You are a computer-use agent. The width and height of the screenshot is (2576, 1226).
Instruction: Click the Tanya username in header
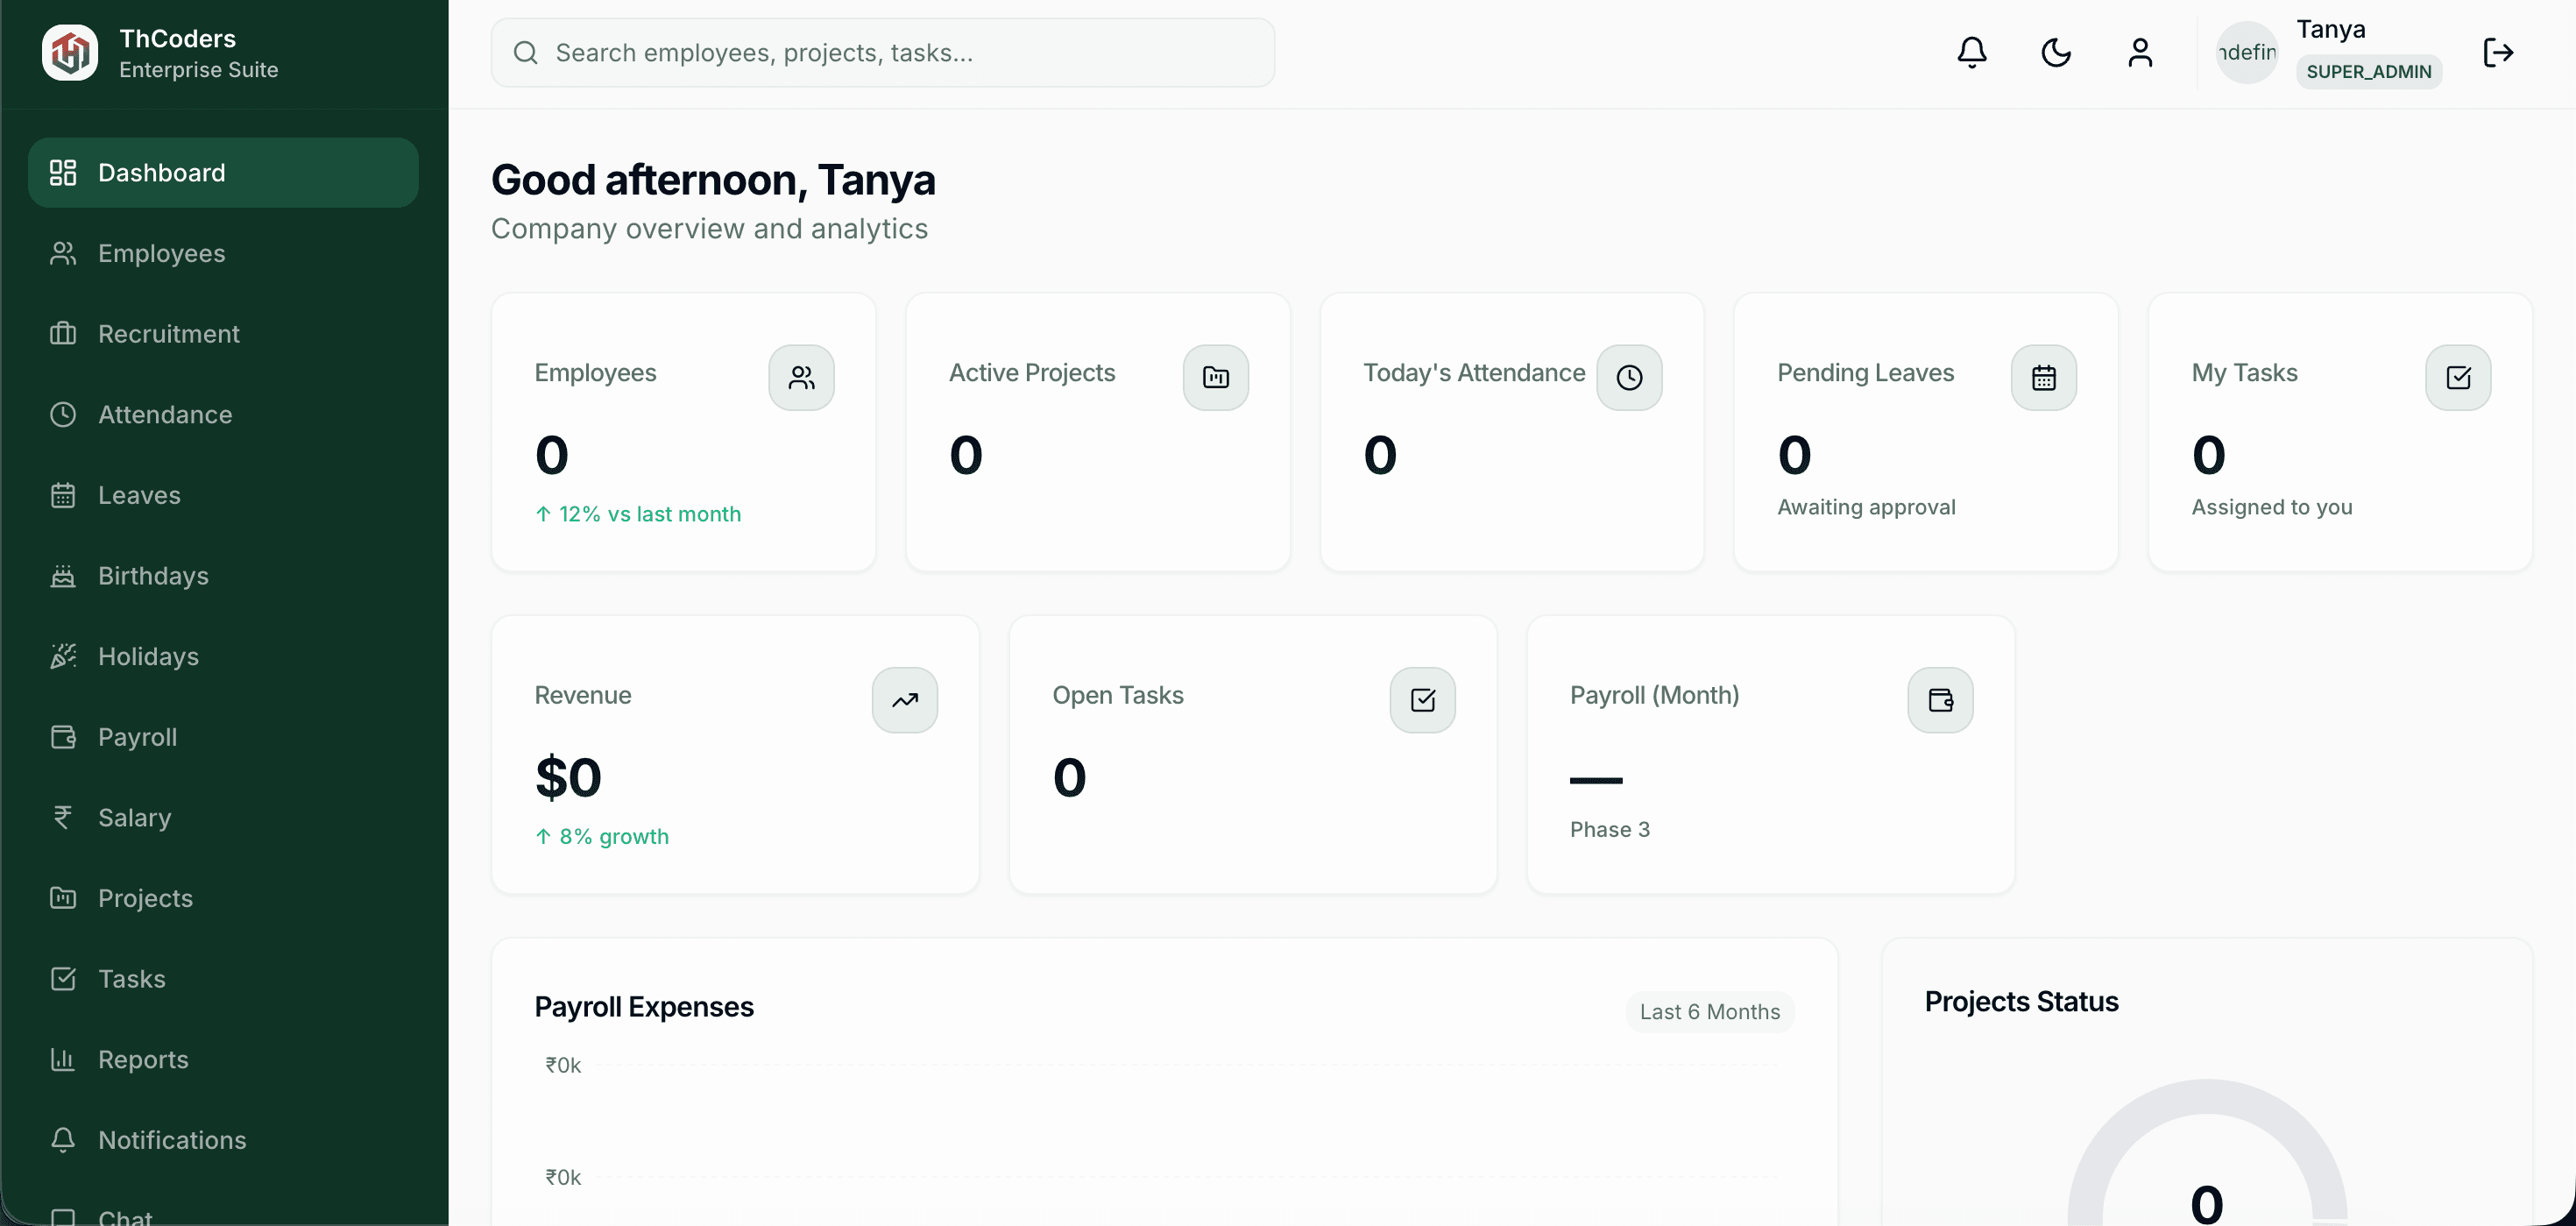2331,30
